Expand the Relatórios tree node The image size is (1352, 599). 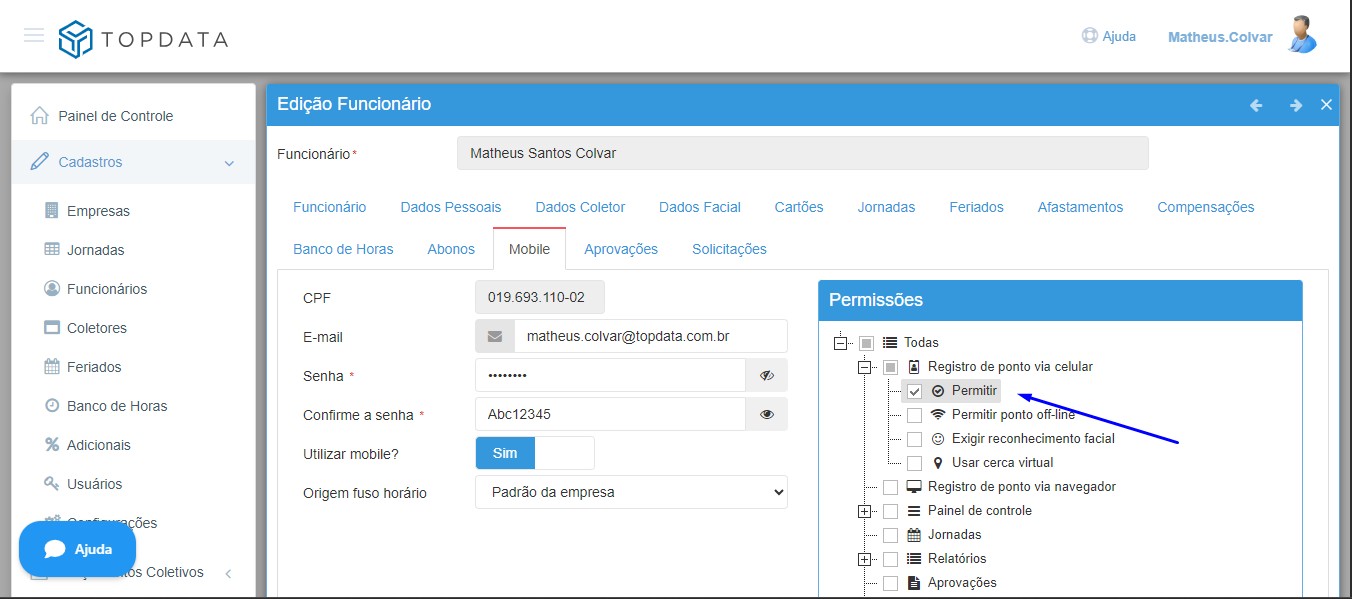[865, 559]
